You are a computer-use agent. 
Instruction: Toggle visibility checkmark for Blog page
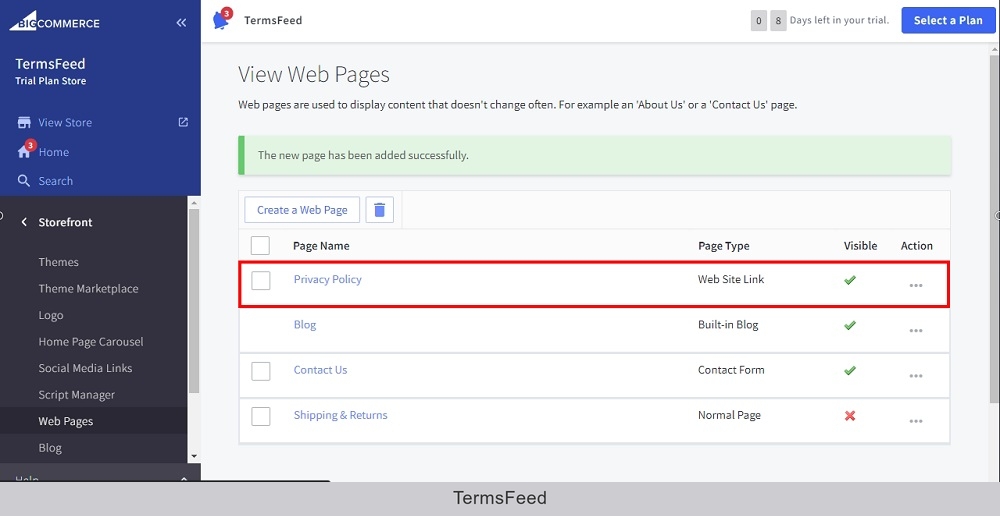(849, 325)
